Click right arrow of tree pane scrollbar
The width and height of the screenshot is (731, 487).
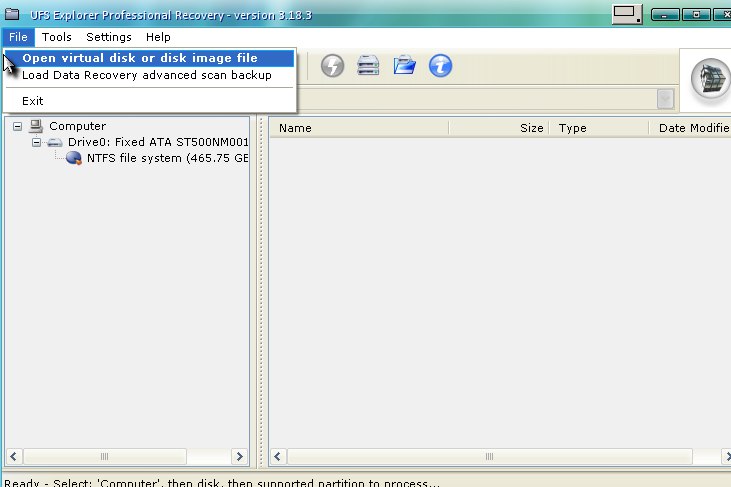[240, 456]
